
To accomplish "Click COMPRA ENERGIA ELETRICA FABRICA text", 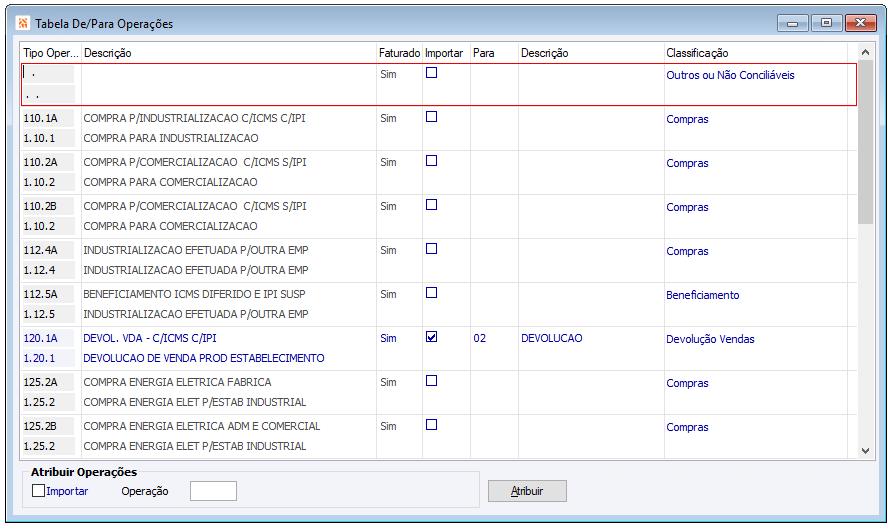I will [x=177, y=382].
